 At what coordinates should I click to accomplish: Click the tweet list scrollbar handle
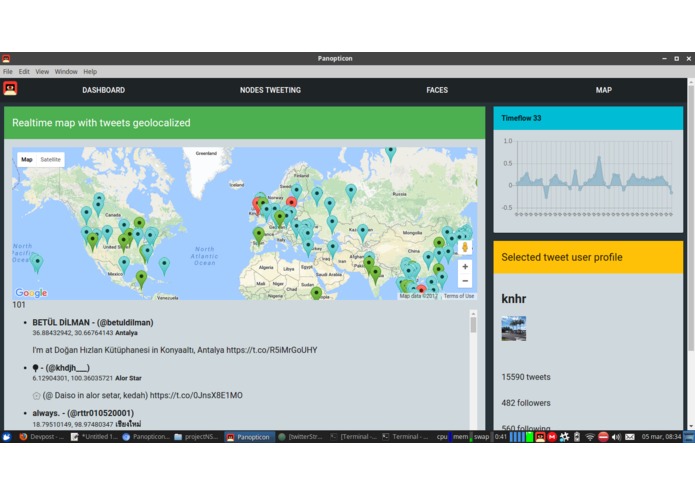pyautogui.click(x=473, y=325)
